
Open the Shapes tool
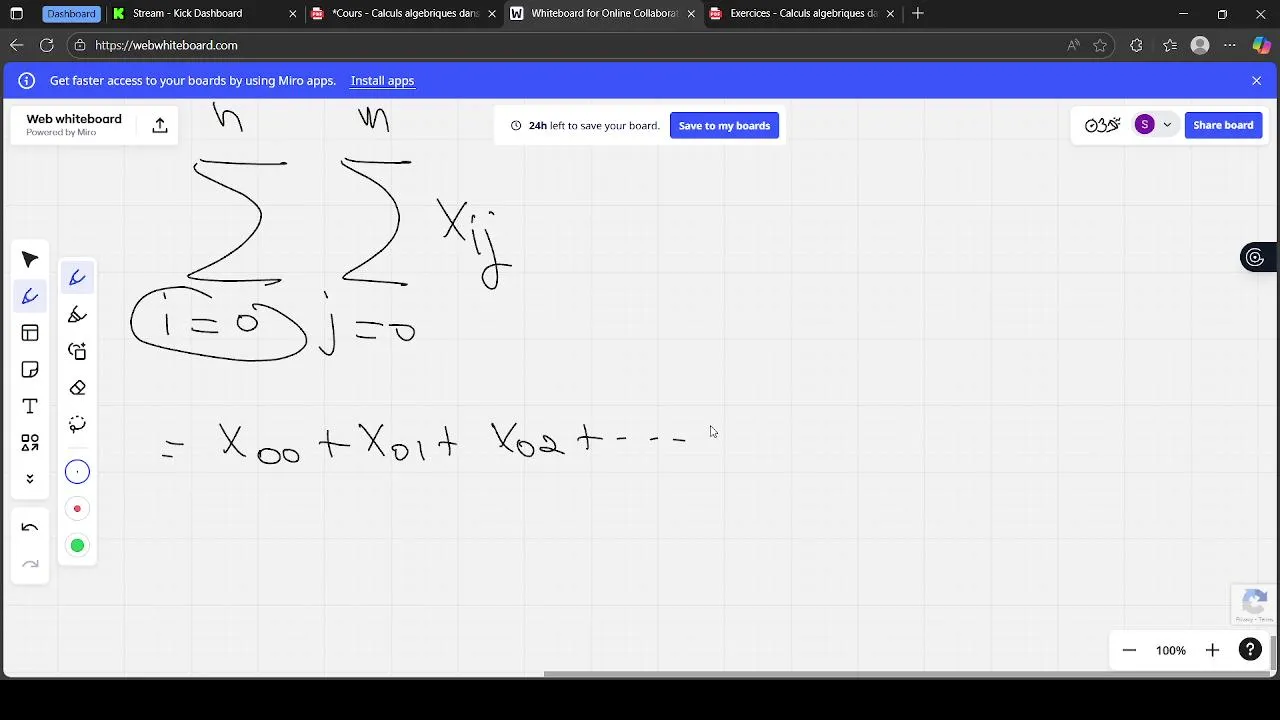(x=30, y=443)
